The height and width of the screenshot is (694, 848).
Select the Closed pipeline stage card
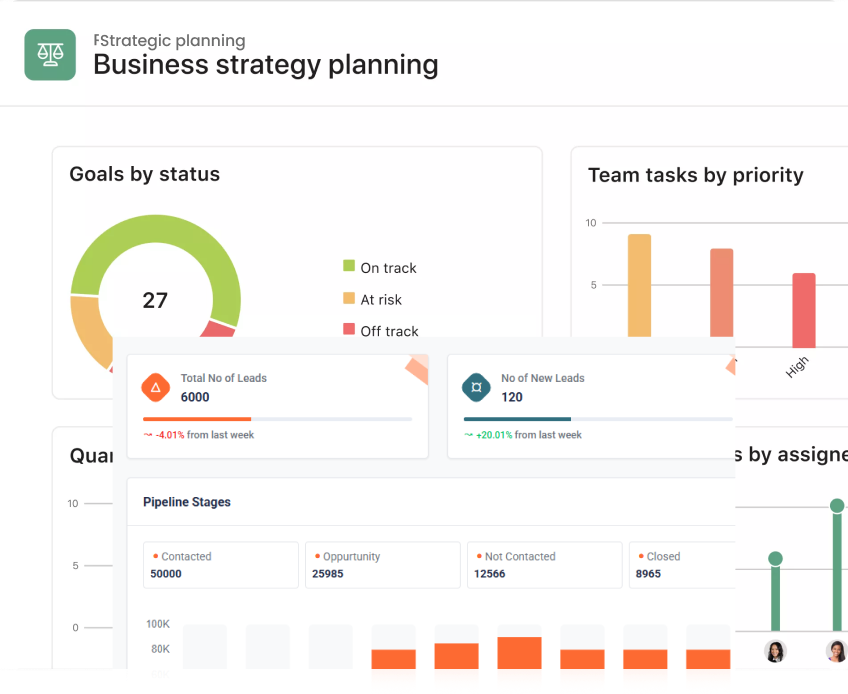click(681, 565)
